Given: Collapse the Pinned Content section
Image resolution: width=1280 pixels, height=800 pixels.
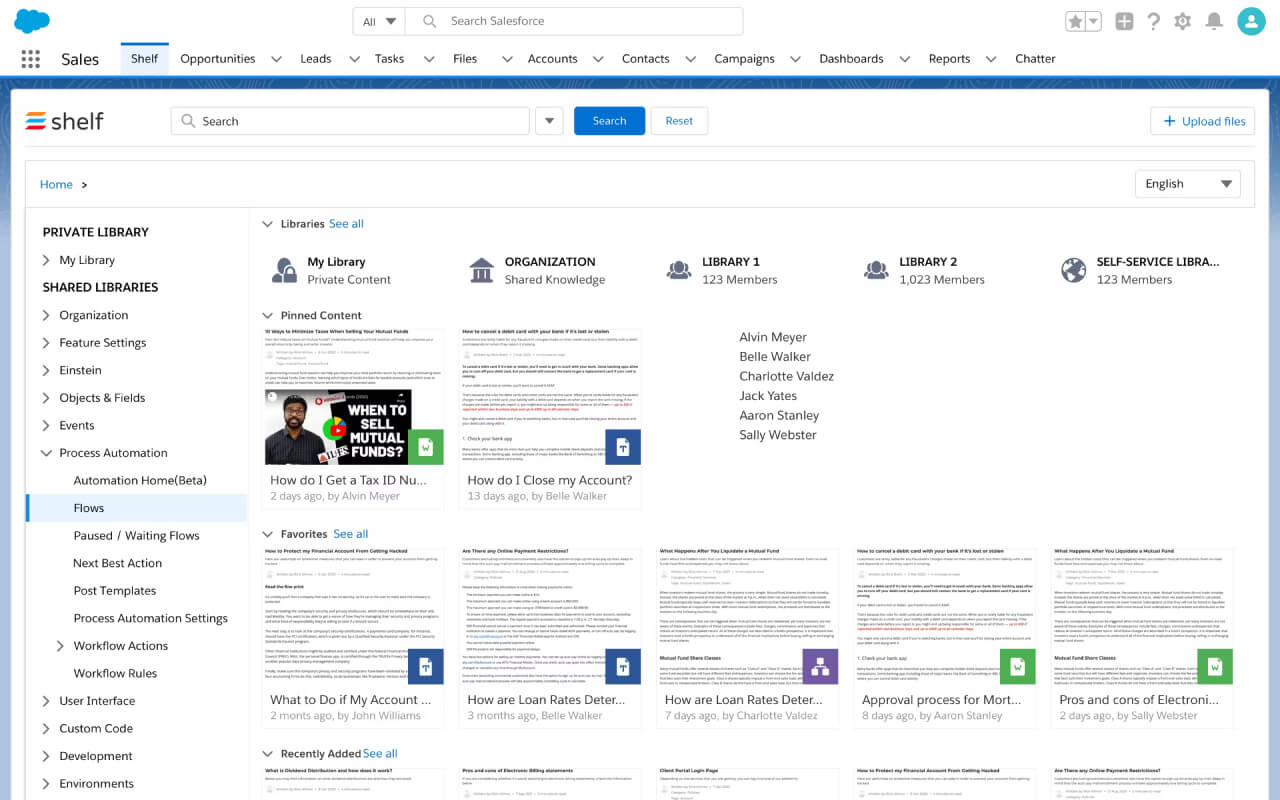Looking at the screenshot, I should (x=267, y=316).
